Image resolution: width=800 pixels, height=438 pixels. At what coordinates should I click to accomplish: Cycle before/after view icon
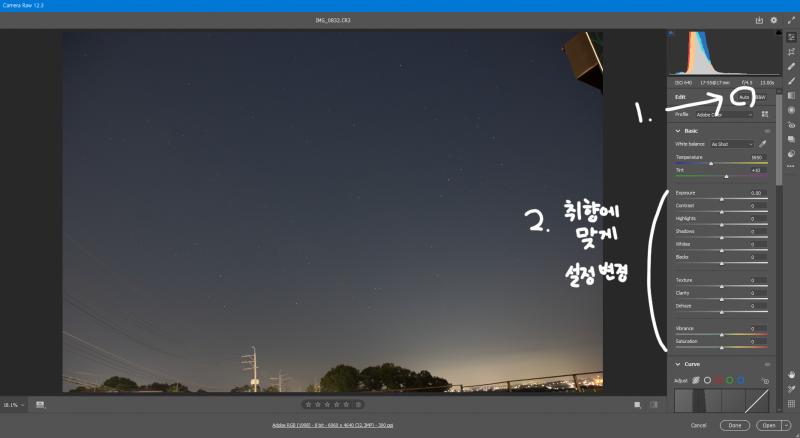click(x=638, y=405)
